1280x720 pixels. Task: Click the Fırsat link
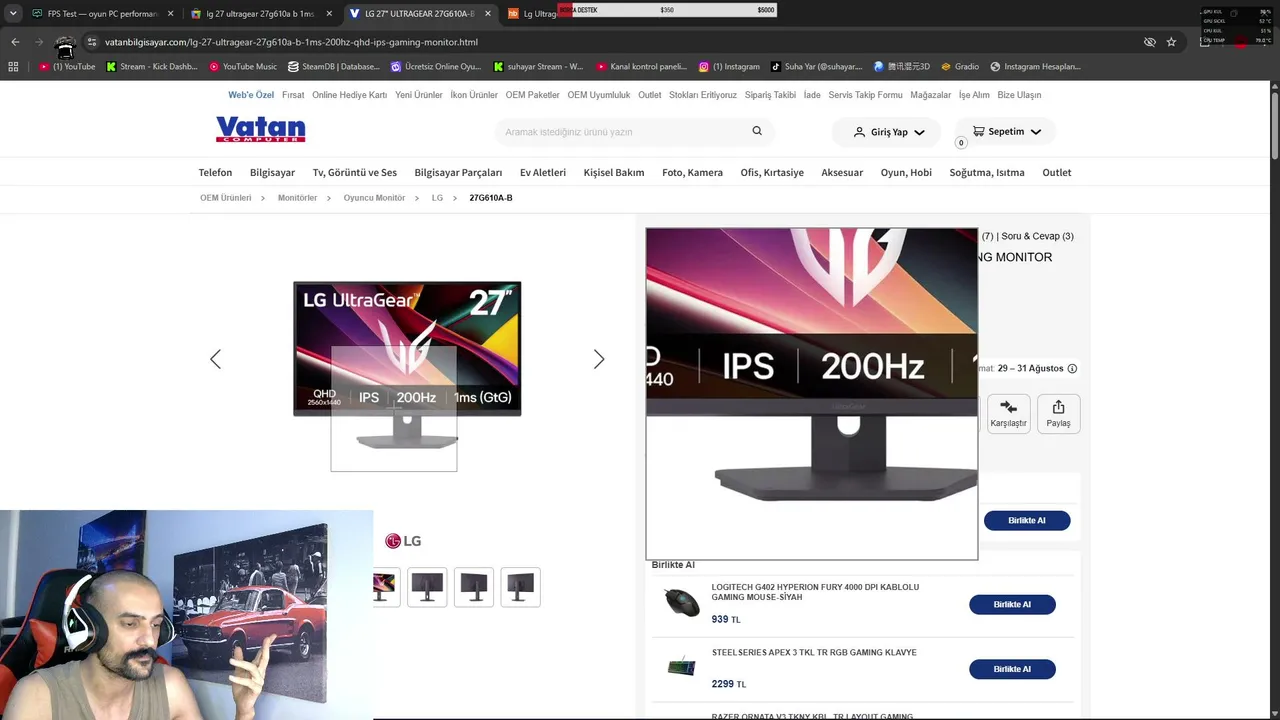pos(293,95)
